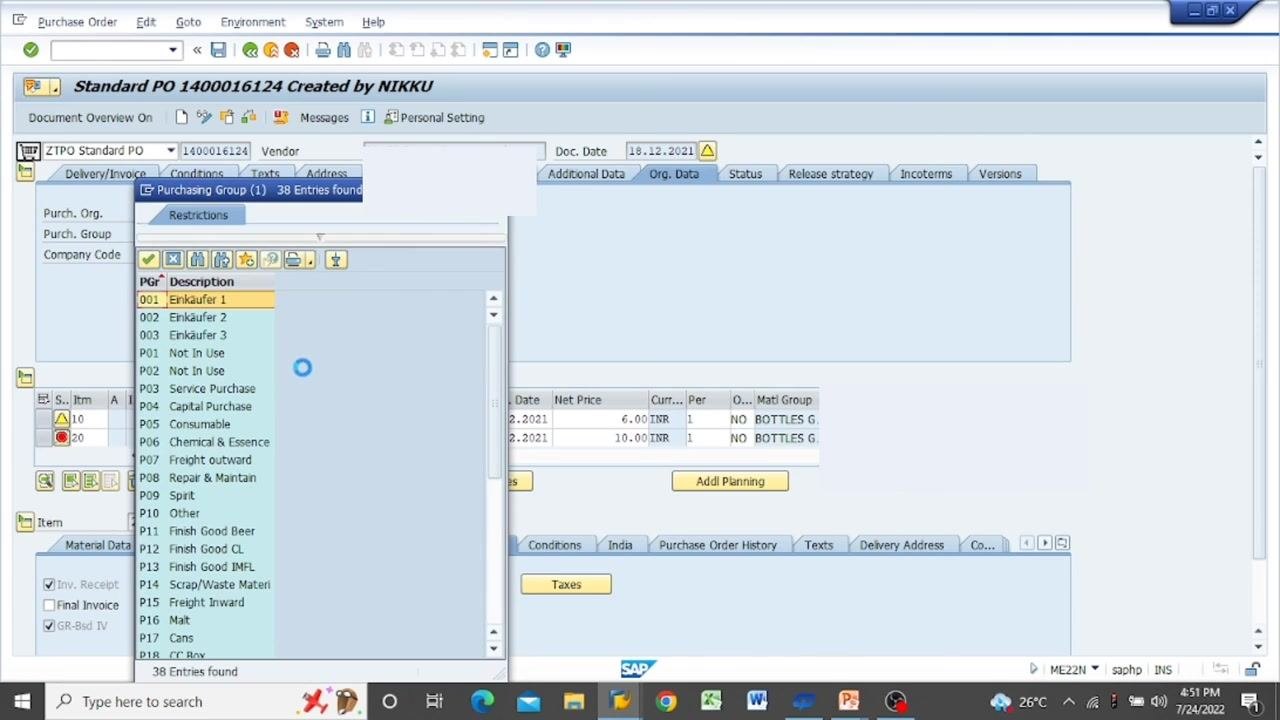Add to personal value list via star icon

[246, 260]
